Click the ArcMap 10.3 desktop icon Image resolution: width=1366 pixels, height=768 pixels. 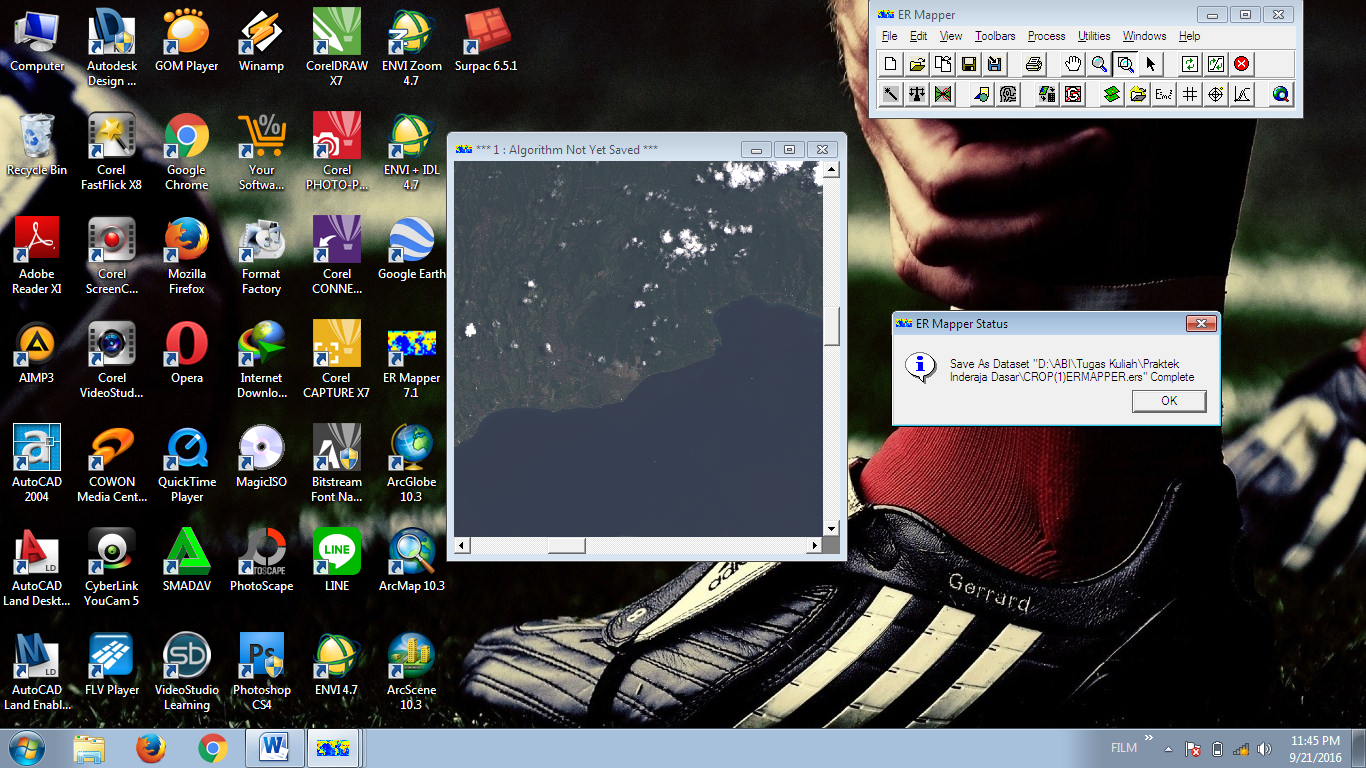coord(411,561)
